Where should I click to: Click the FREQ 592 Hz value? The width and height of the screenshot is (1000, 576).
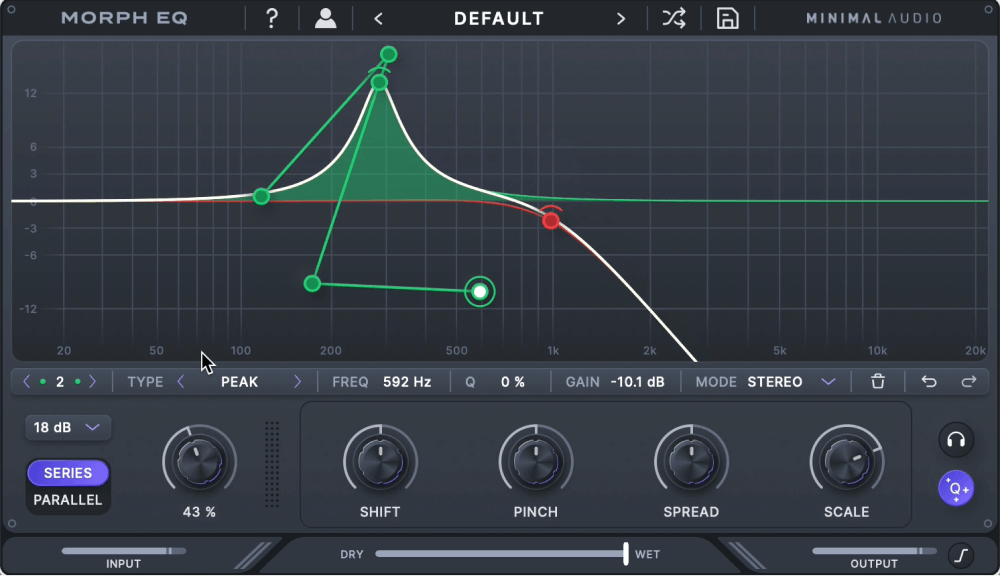click(407, 381)
